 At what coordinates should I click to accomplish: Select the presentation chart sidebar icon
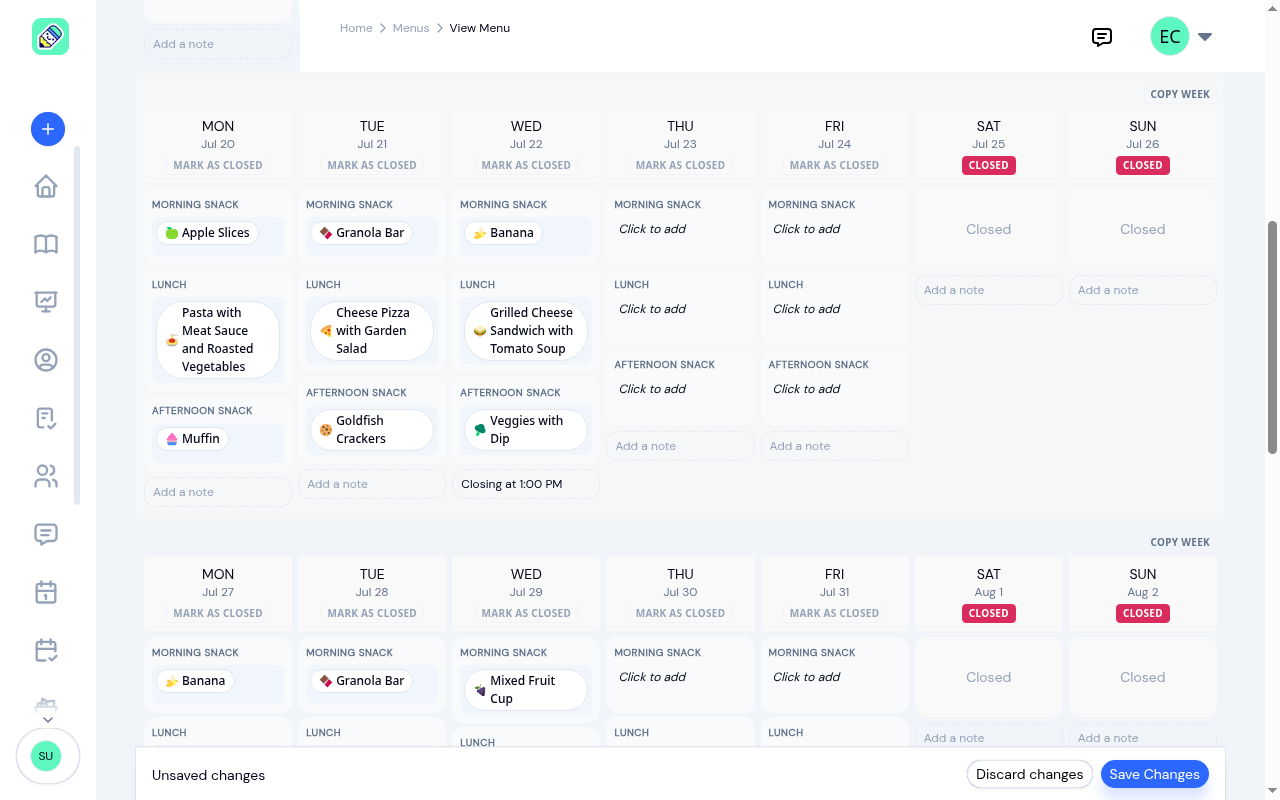(x=46, y=301)
